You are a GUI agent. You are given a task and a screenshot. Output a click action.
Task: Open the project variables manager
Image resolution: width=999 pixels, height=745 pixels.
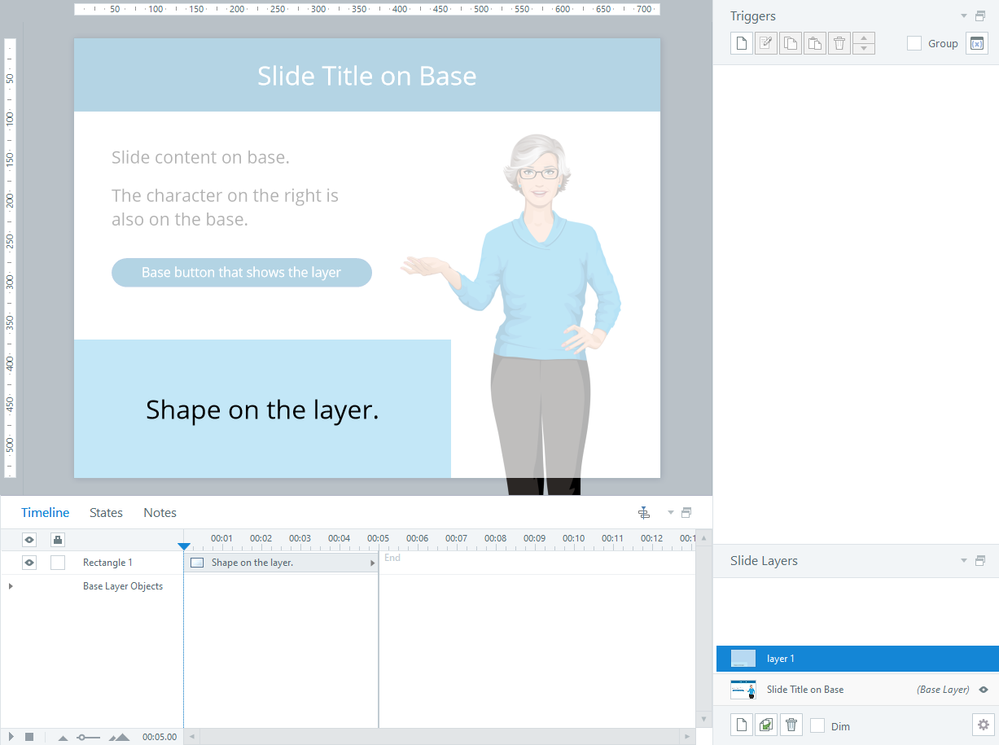977,43
